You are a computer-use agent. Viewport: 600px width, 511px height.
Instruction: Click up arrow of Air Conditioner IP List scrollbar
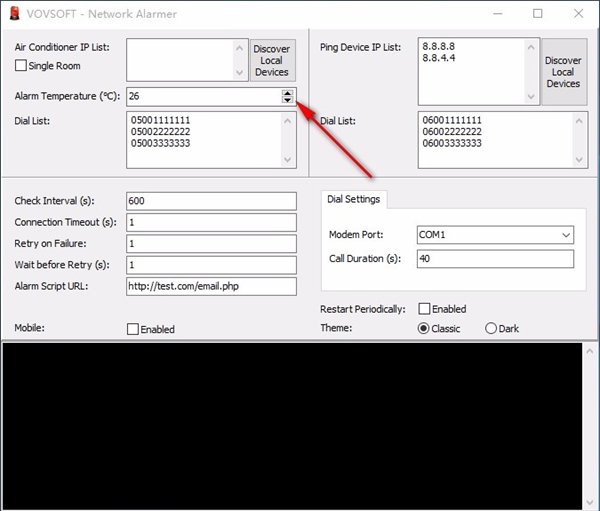click(240, 48)
